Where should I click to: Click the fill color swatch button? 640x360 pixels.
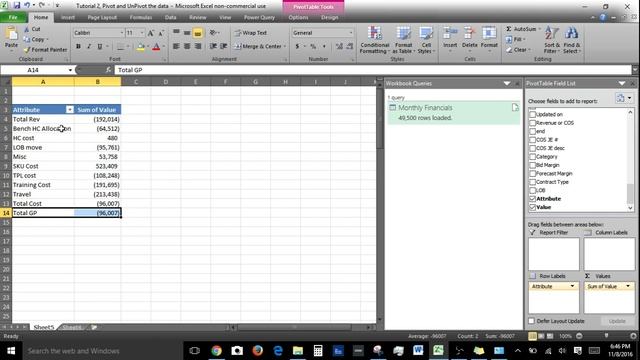pyautogui.click(x=140, y=47)
